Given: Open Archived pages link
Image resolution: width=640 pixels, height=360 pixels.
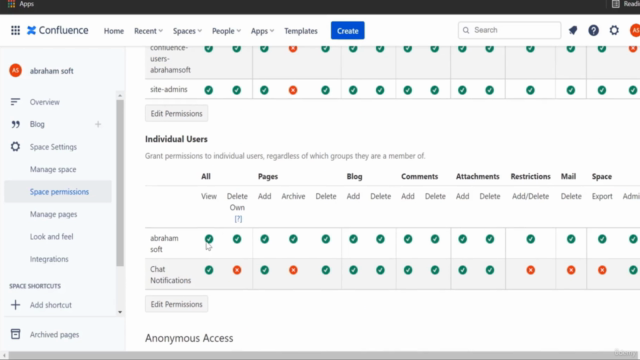Looking at the screenshot, I should click(54, 334).
